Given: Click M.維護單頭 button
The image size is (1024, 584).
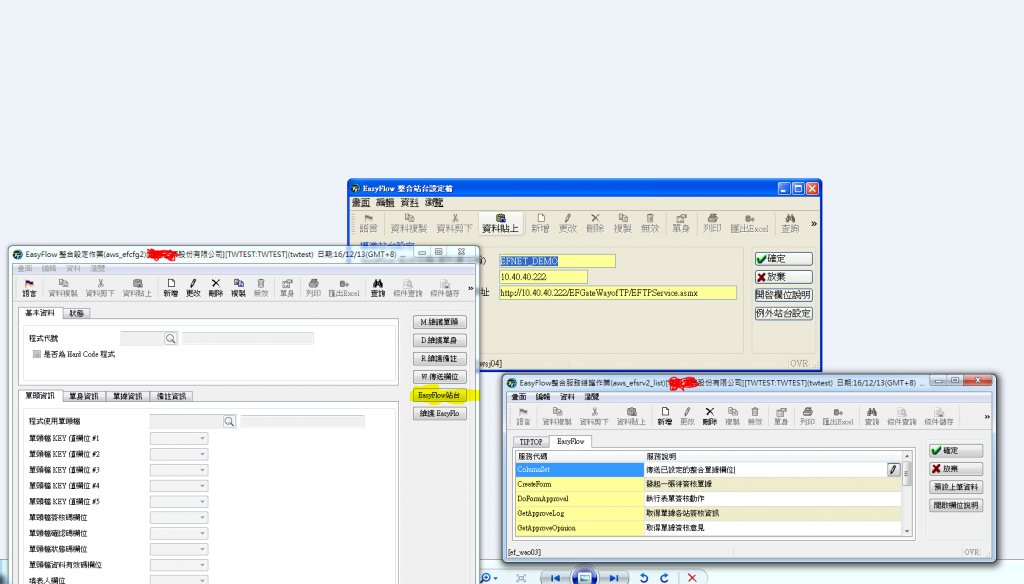Looking at the screenshot, I should click(440, 322).
